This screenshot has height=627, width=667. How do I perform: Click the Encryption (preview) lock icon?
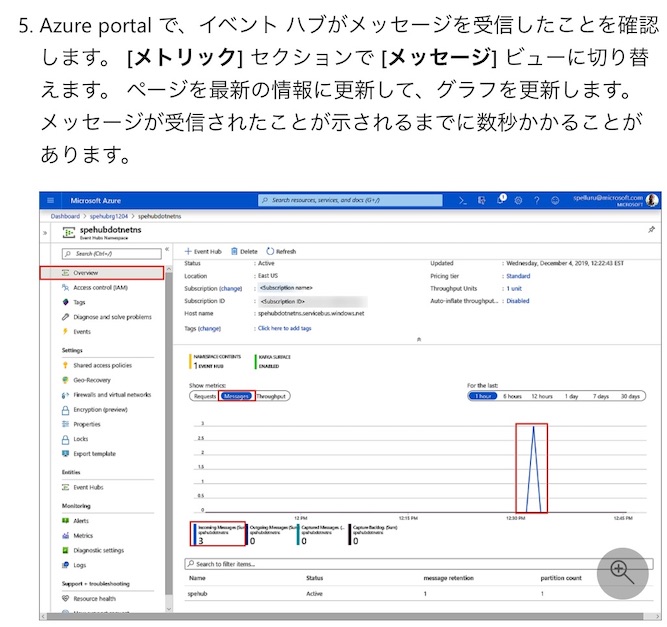pyautogui.click(x=65, y=410)
